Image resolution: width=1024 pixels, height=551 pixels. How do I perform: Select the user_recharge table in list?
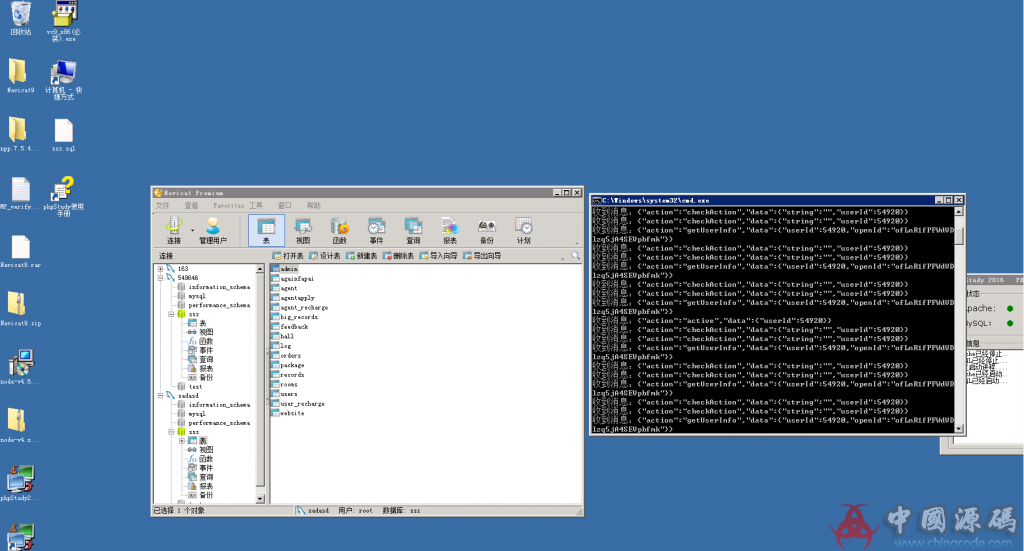click(x=298, y=404)
